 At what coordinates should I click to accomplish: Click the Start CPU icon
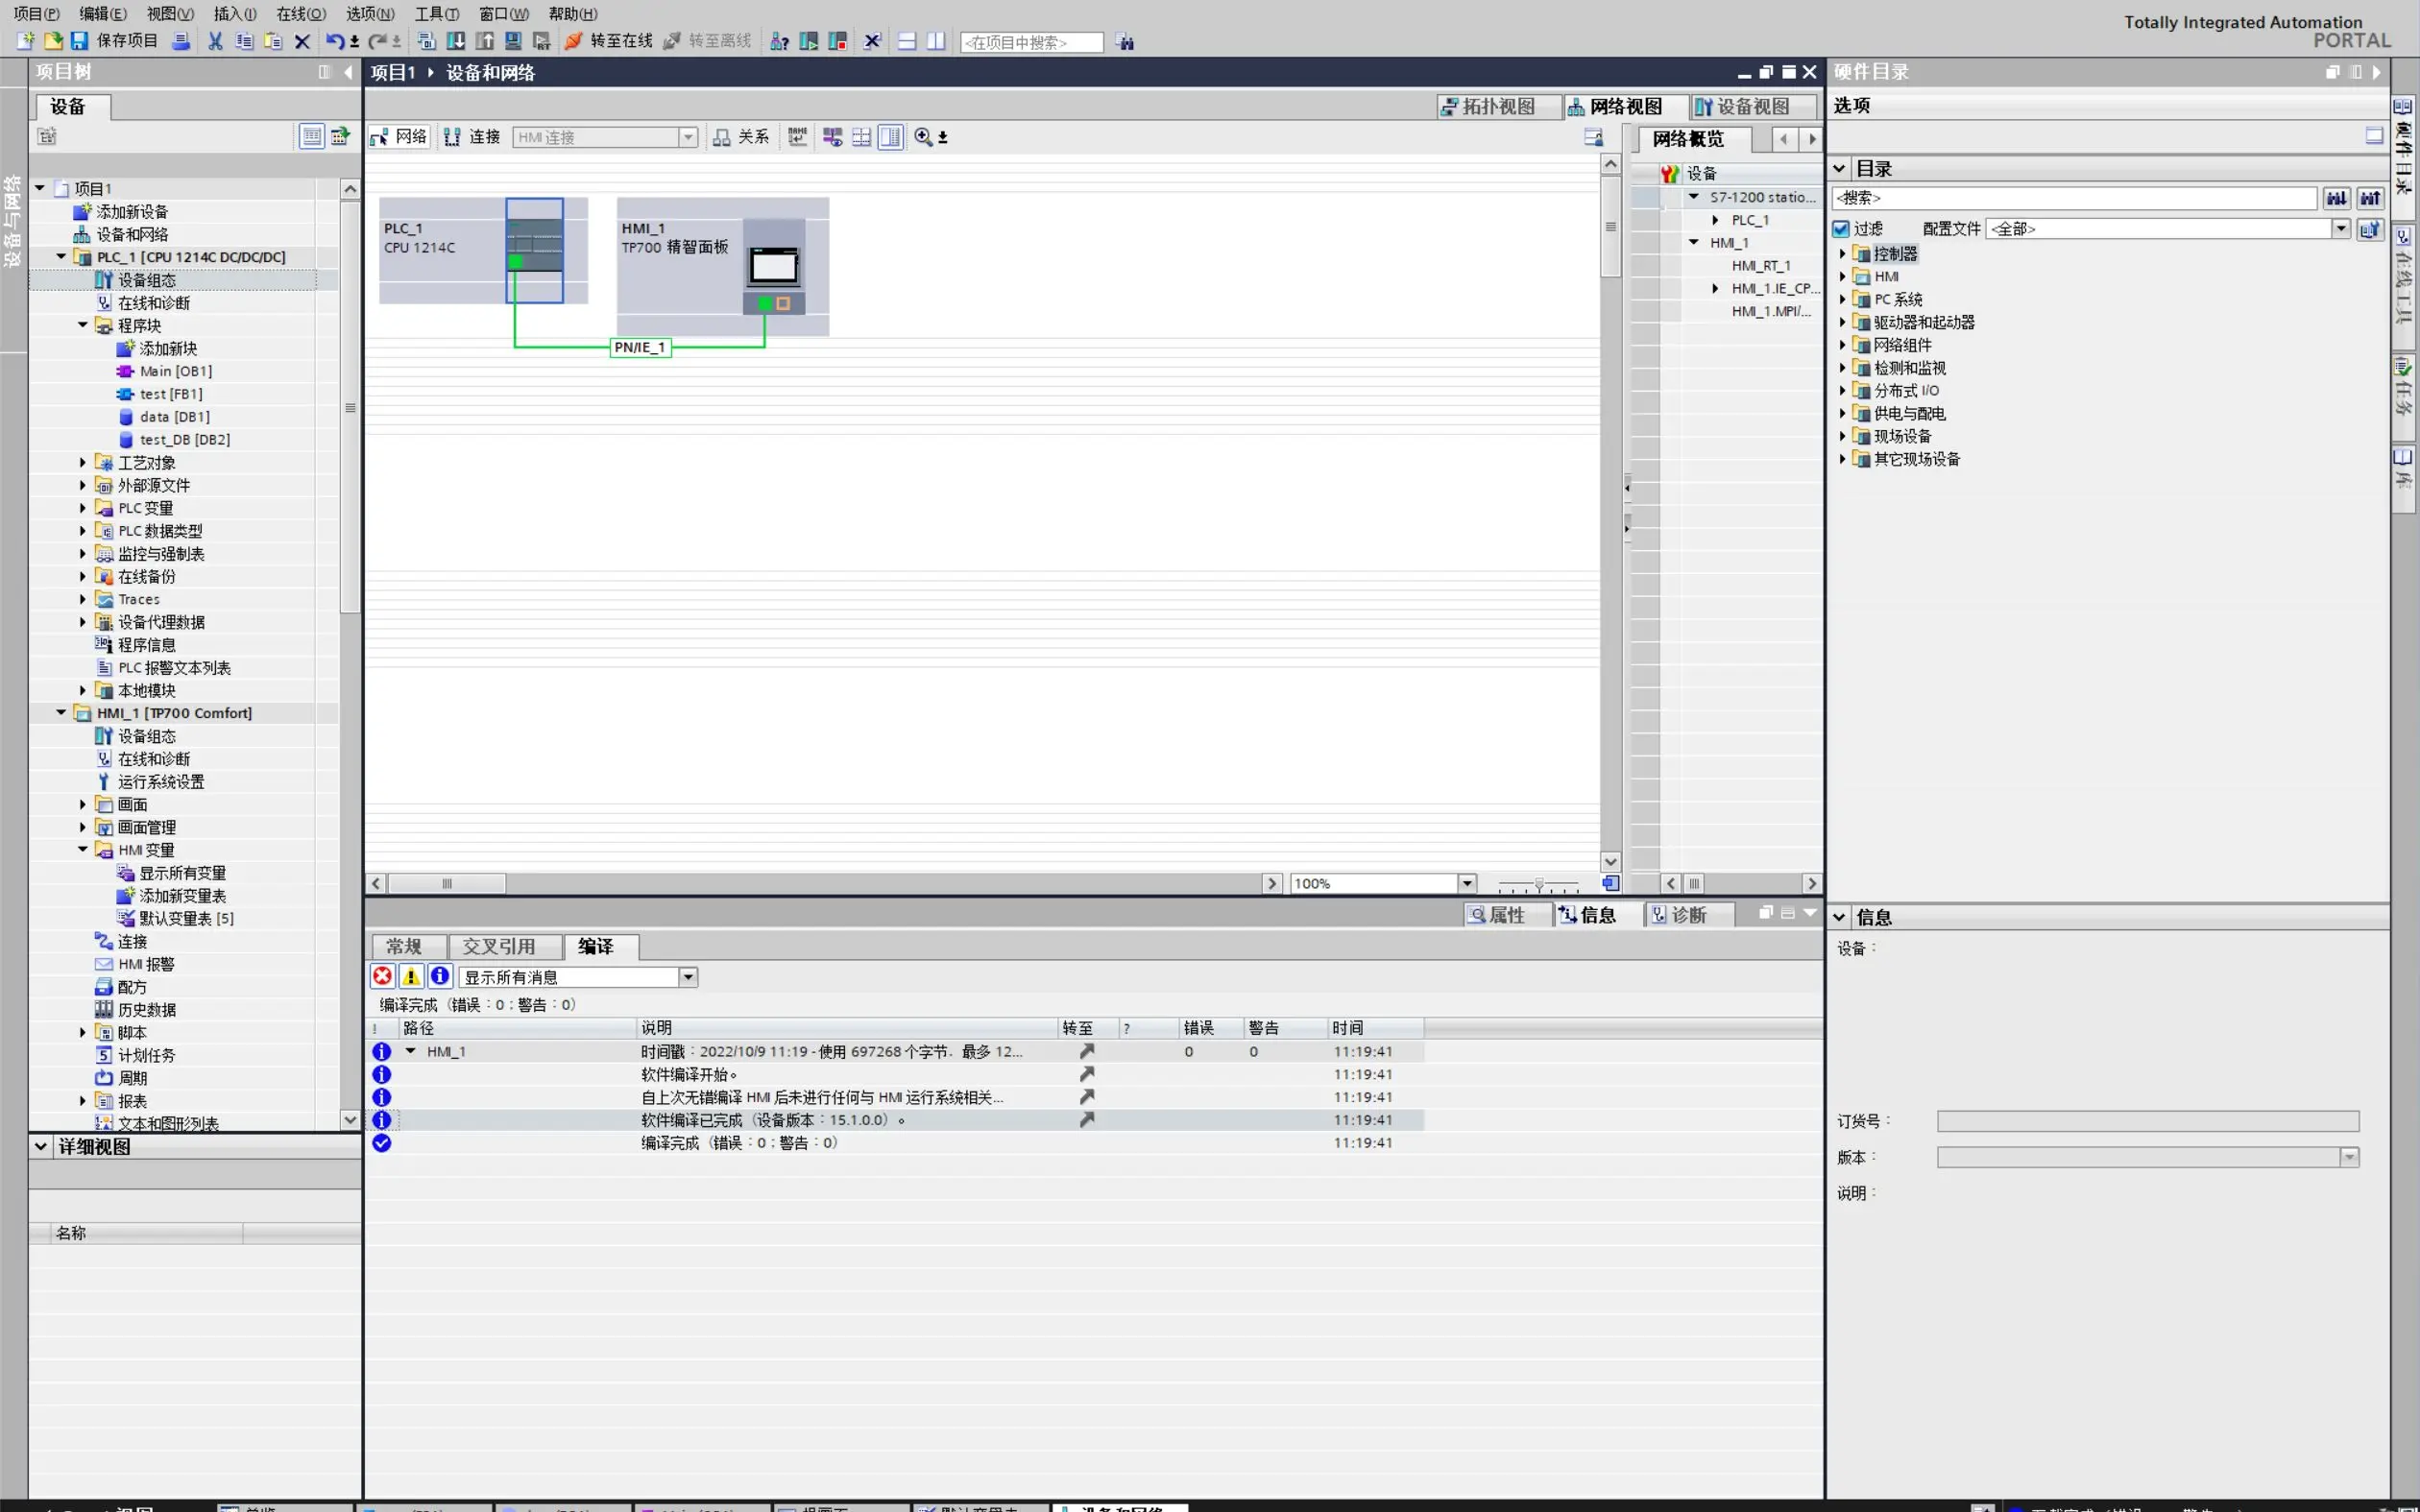[x=808, y=41]
